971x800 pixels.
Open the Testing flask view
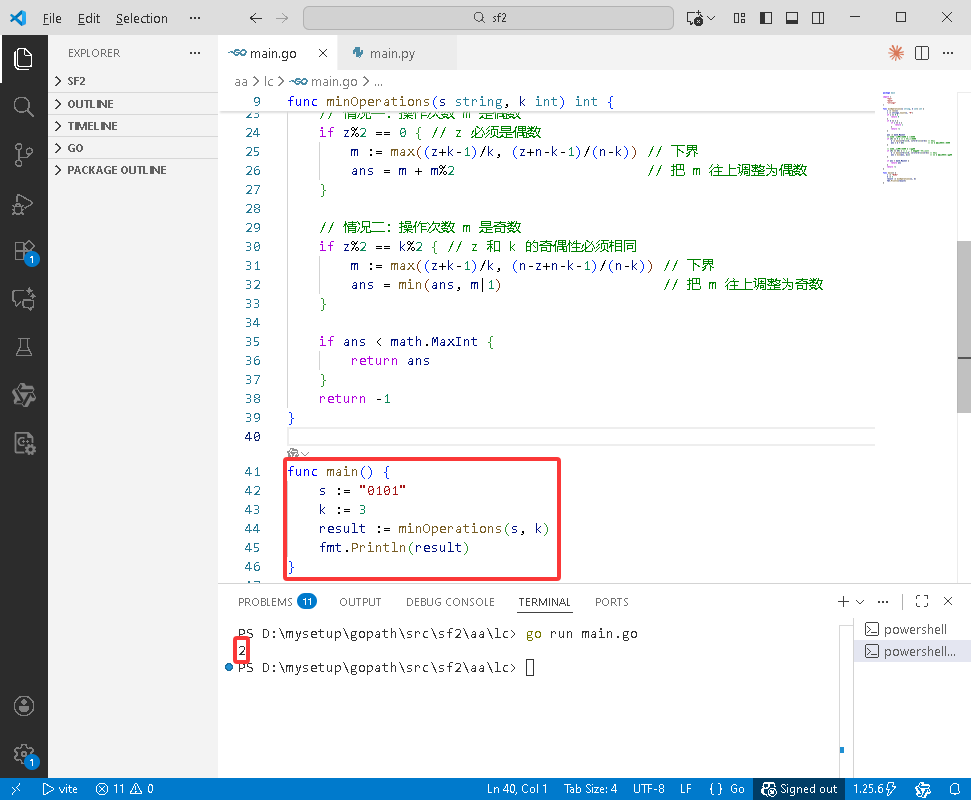tap(24, 347)
